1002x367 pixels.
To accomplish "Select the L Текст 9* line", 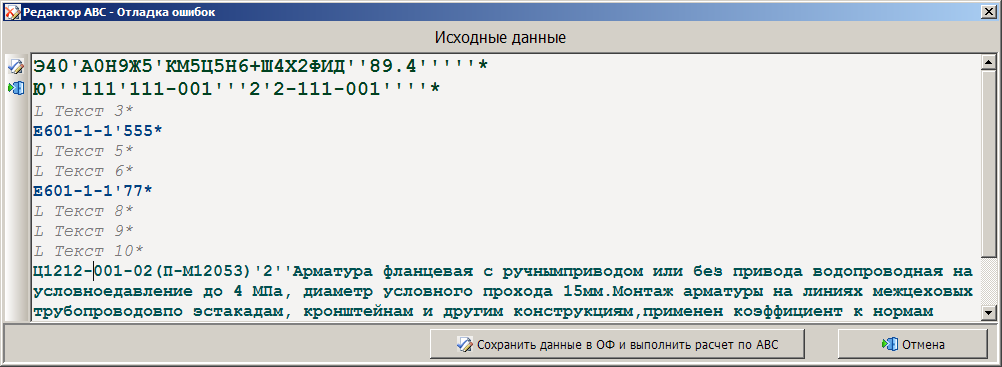I will [x=83, y=230].
